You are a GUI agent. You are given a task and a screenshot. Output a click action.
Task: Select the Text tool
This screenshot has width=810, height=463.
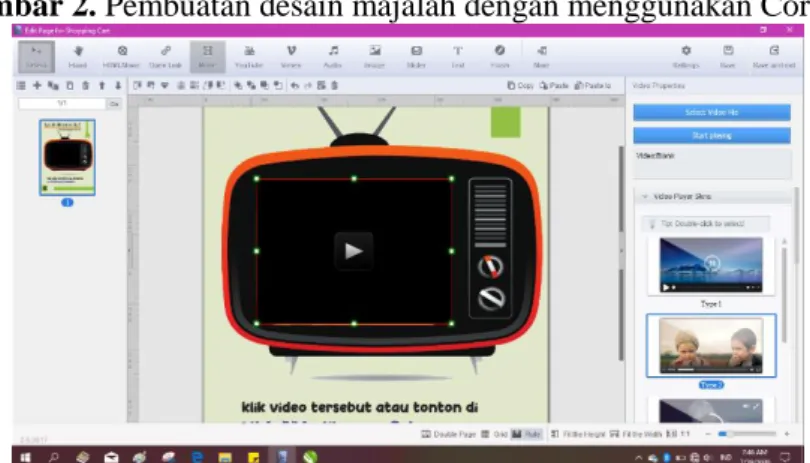pos(458,57)
